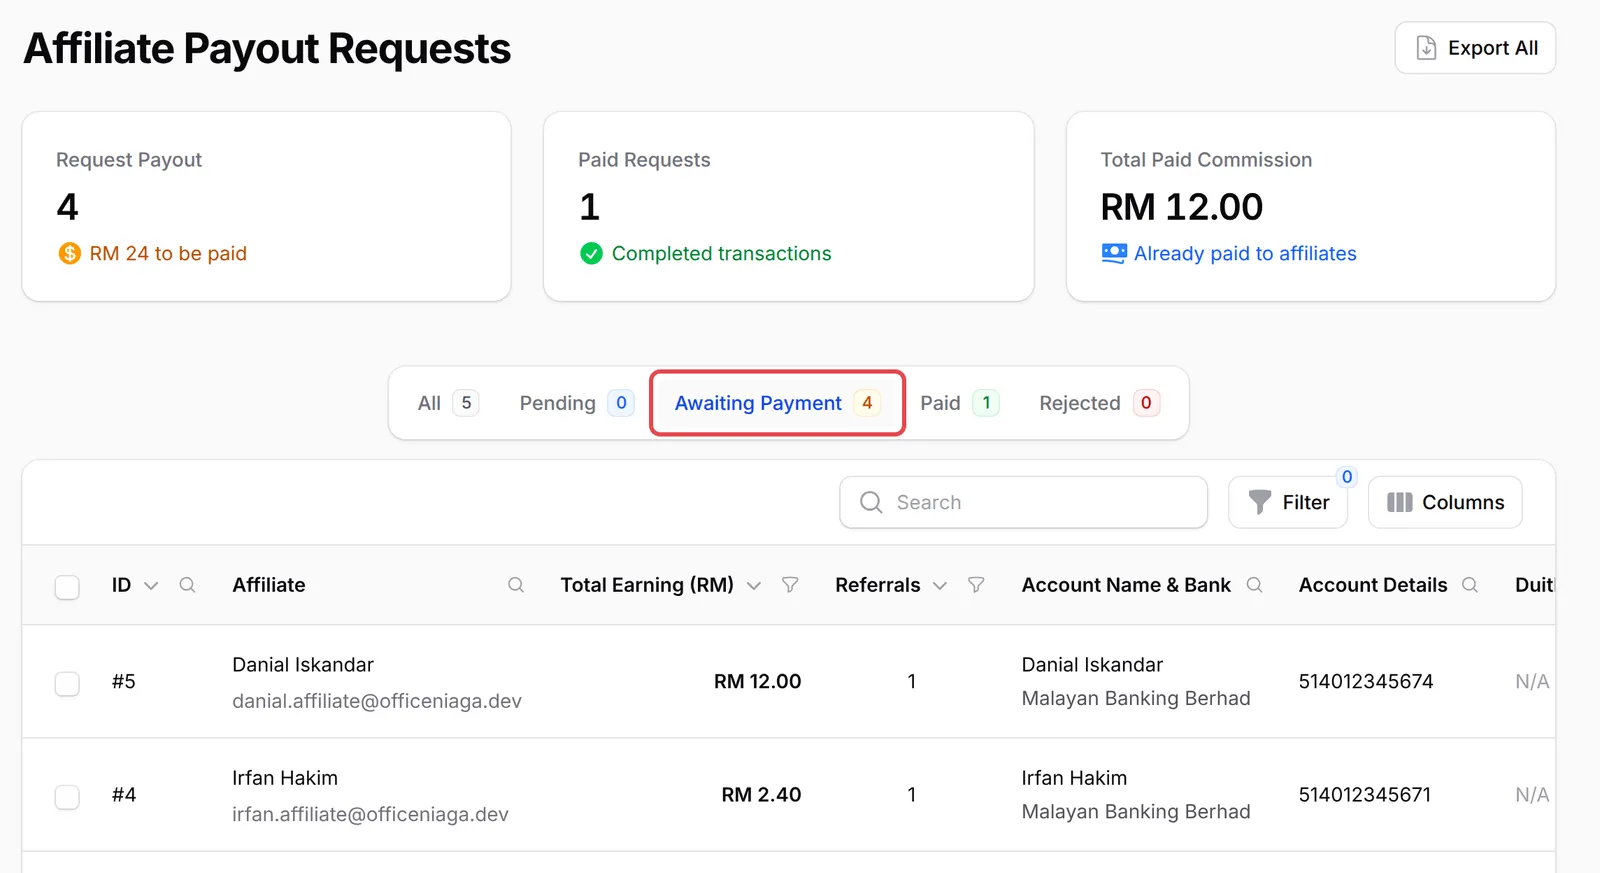Click the search icon in ID column
Screen dimensions: 1600x873
(187, 585)
